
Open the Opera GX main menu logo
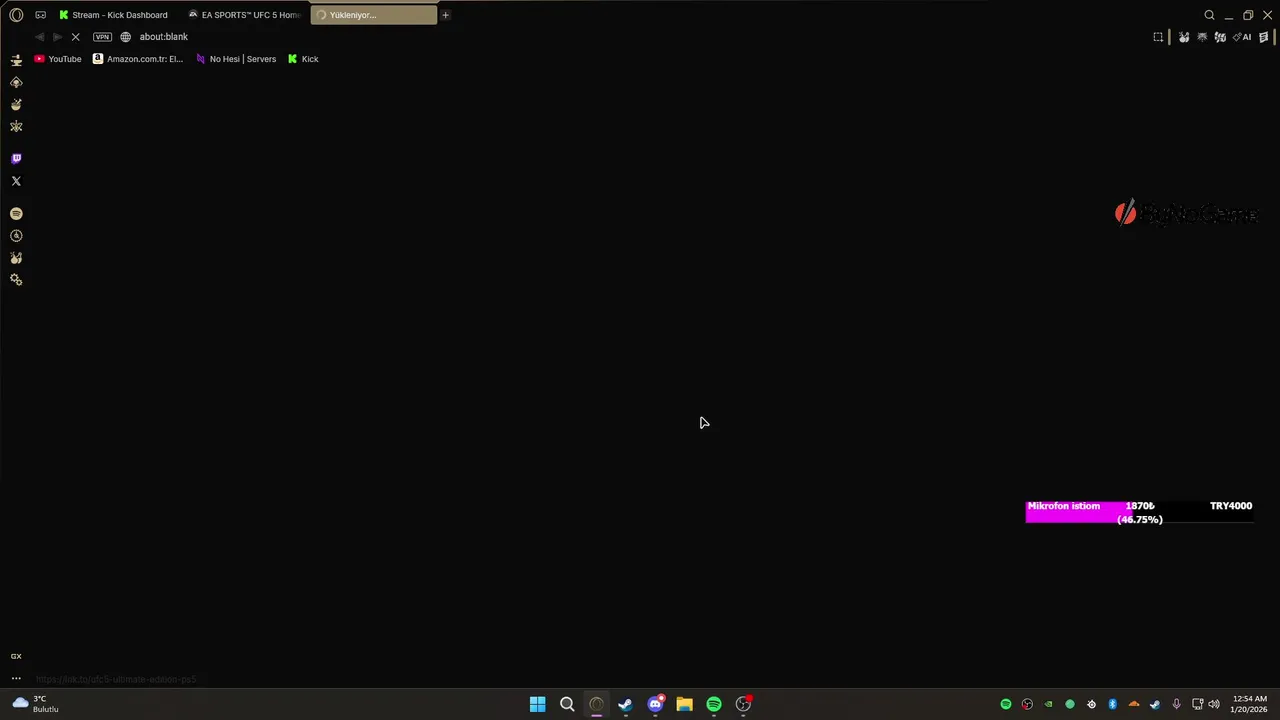(x=16, y=15)
